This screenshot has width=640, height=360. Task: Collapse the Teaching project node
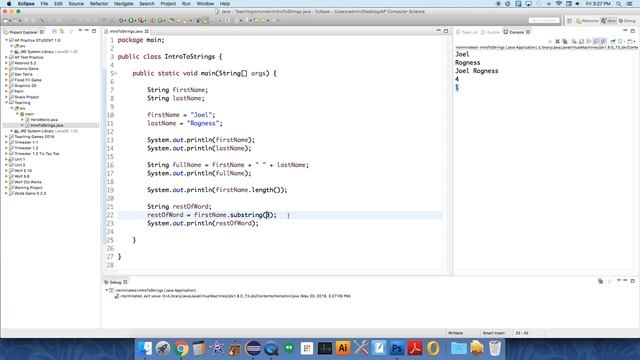(x=7, y=103)
